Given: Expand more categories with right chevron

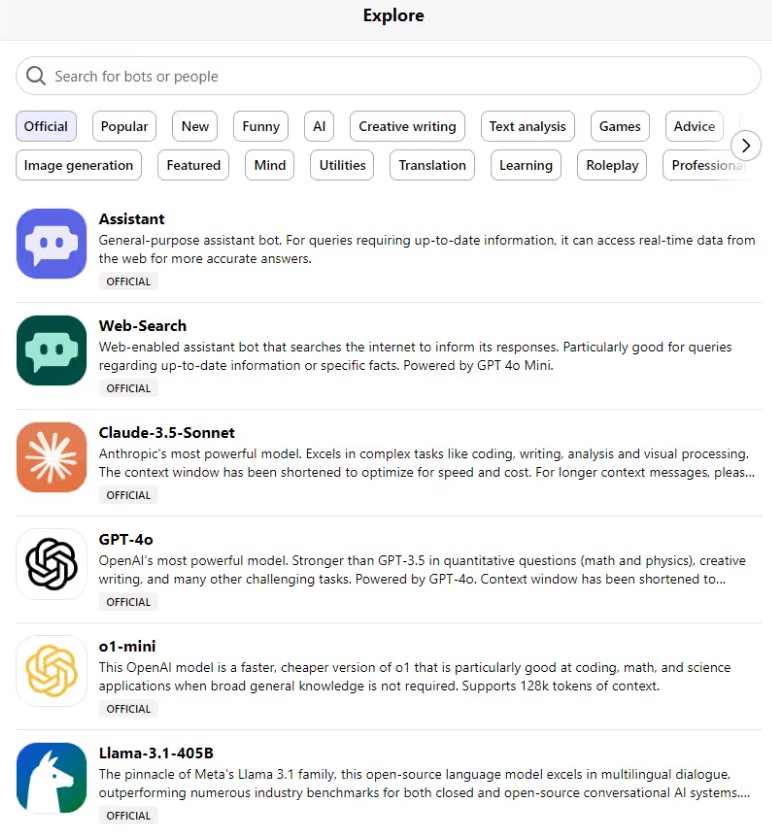Looking at the screenshot, I should click(x=745, y=146).
